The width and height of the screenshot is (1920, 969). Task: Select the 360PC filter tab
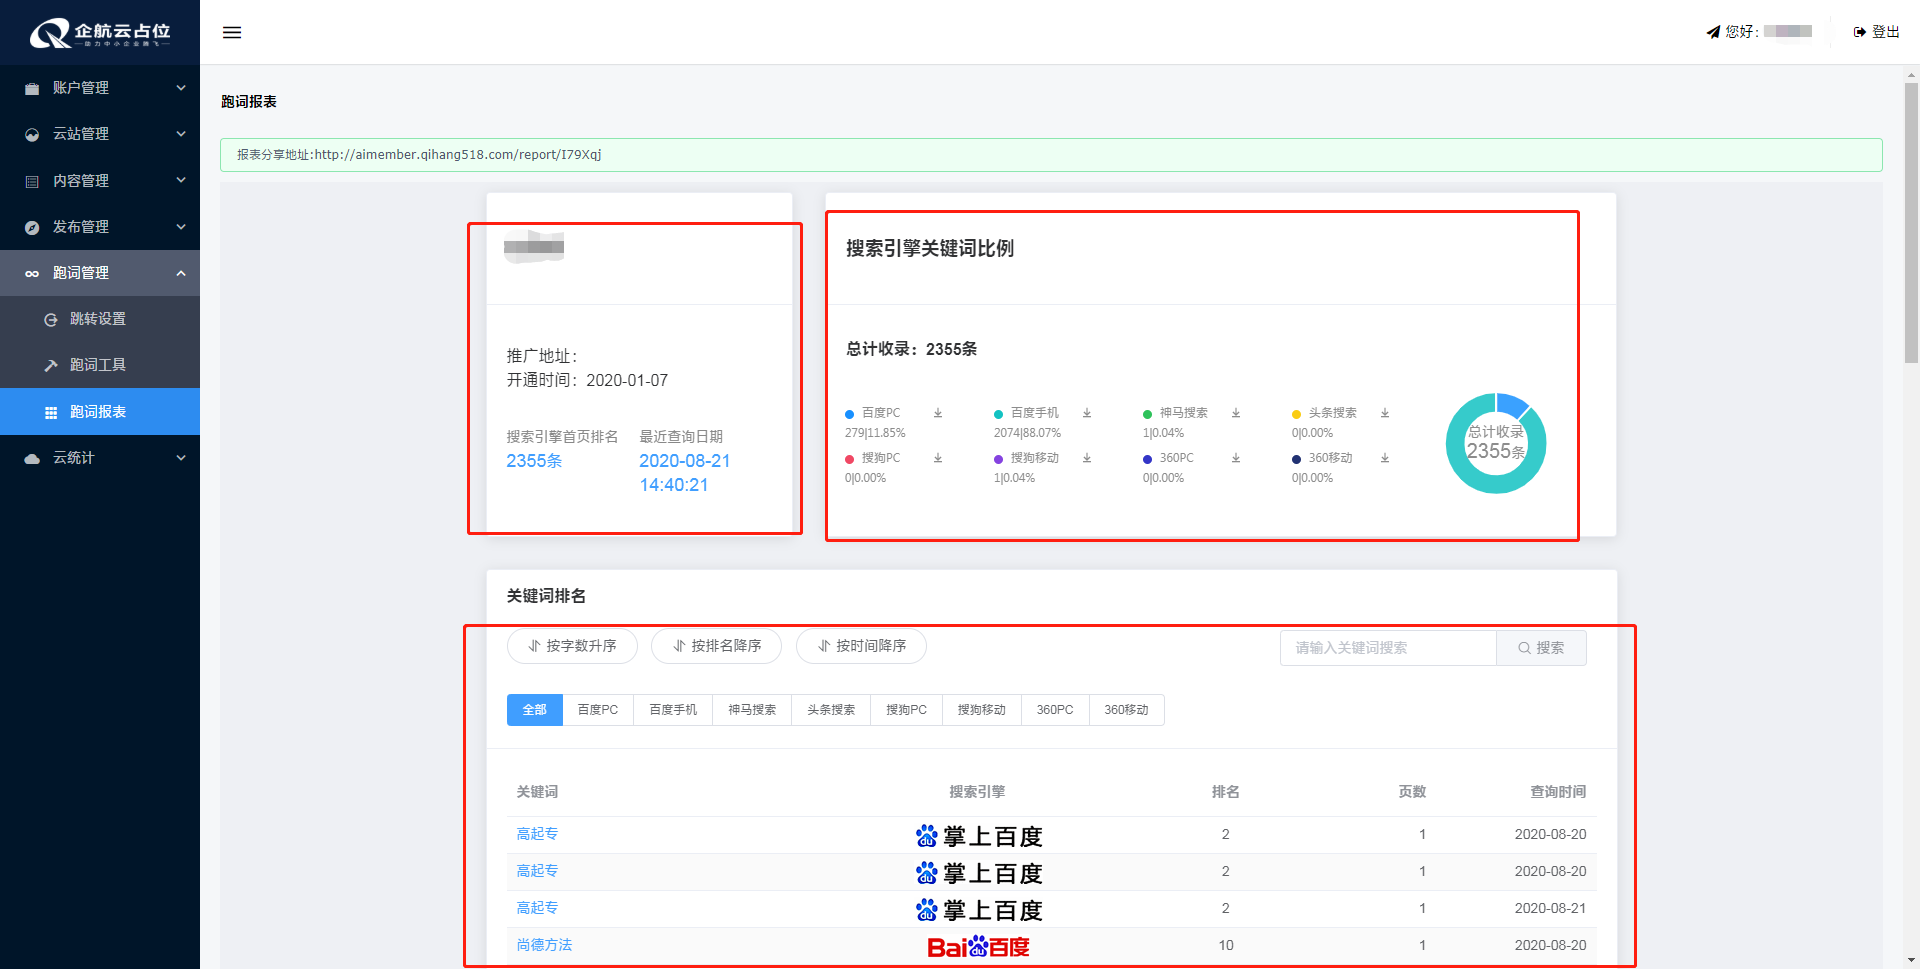[1054, 709]
